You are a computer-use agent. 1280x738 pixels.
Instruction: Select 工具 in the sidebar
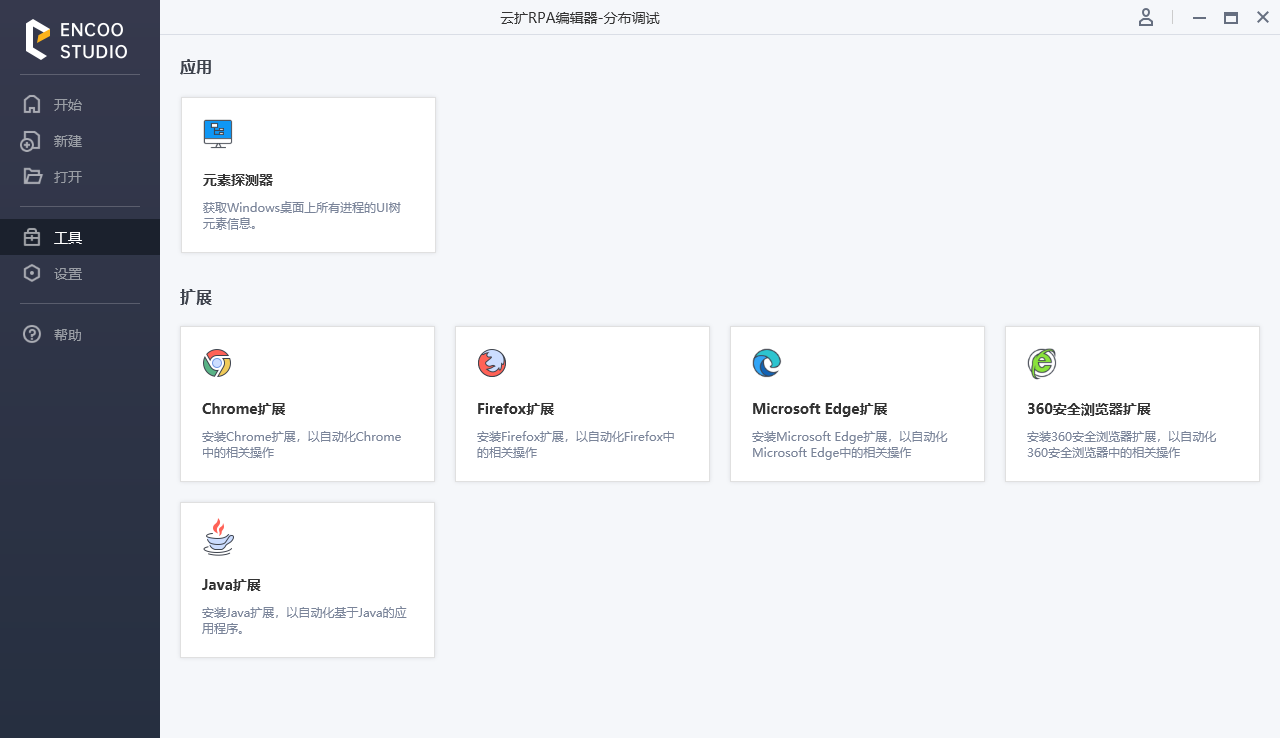tap(80, 237)
